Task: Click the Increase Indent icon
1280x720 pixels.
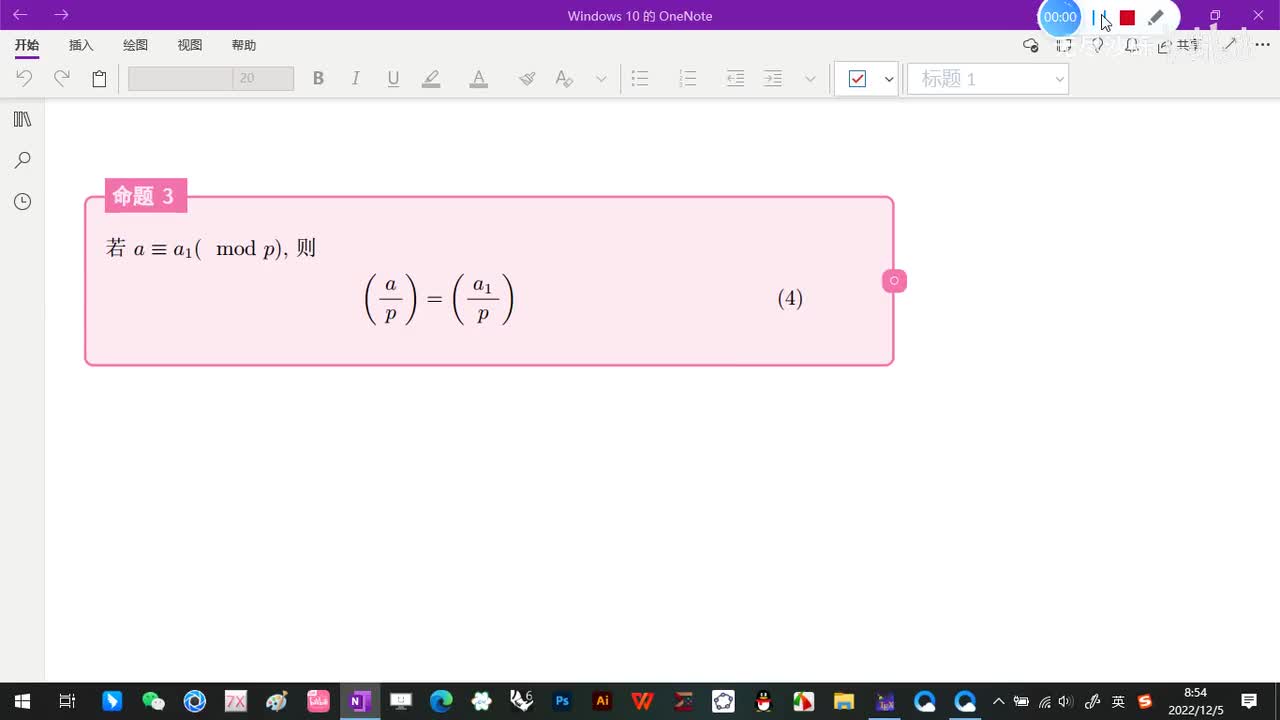Action: tap(773, 79)
